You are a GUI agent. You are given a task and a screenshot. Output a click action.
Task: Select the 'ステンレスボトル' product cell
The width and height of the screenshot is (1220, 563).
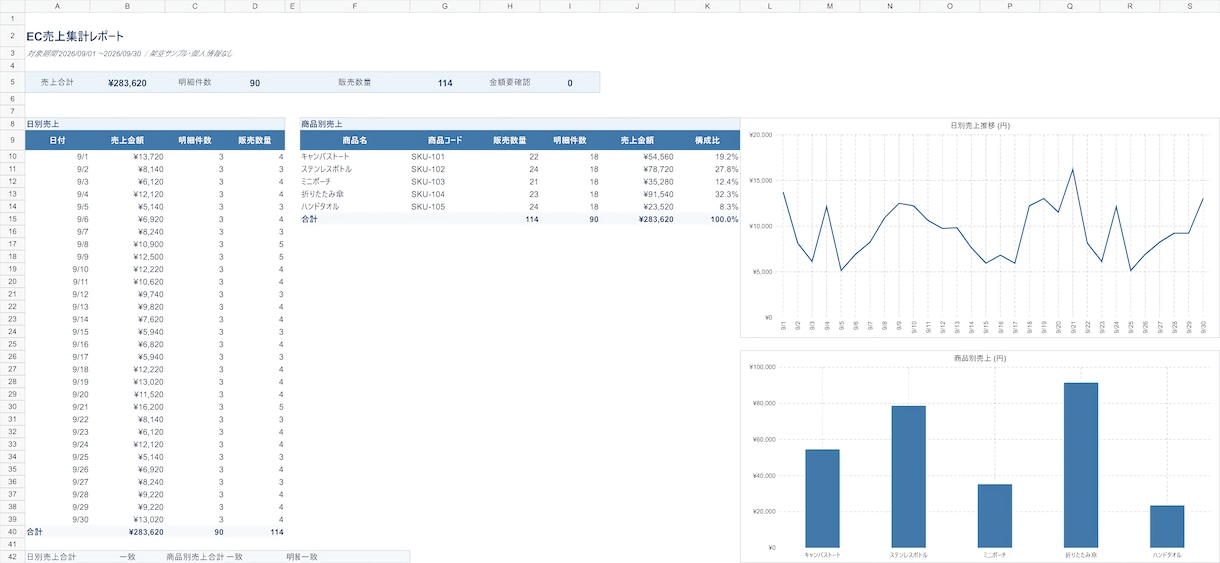pyautogui.click(x=355, y=169)
